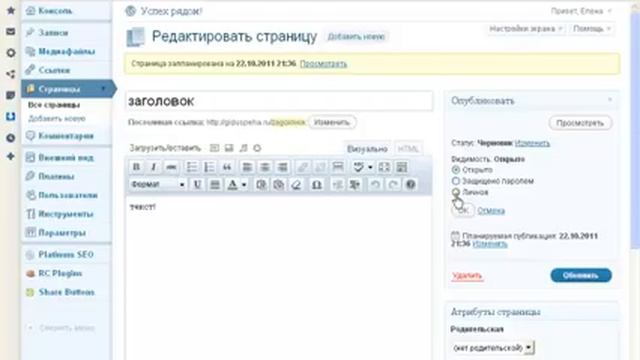This screenshot has height=360, width=640.
Task: Click the blue Обновить button
Action: 581,276
